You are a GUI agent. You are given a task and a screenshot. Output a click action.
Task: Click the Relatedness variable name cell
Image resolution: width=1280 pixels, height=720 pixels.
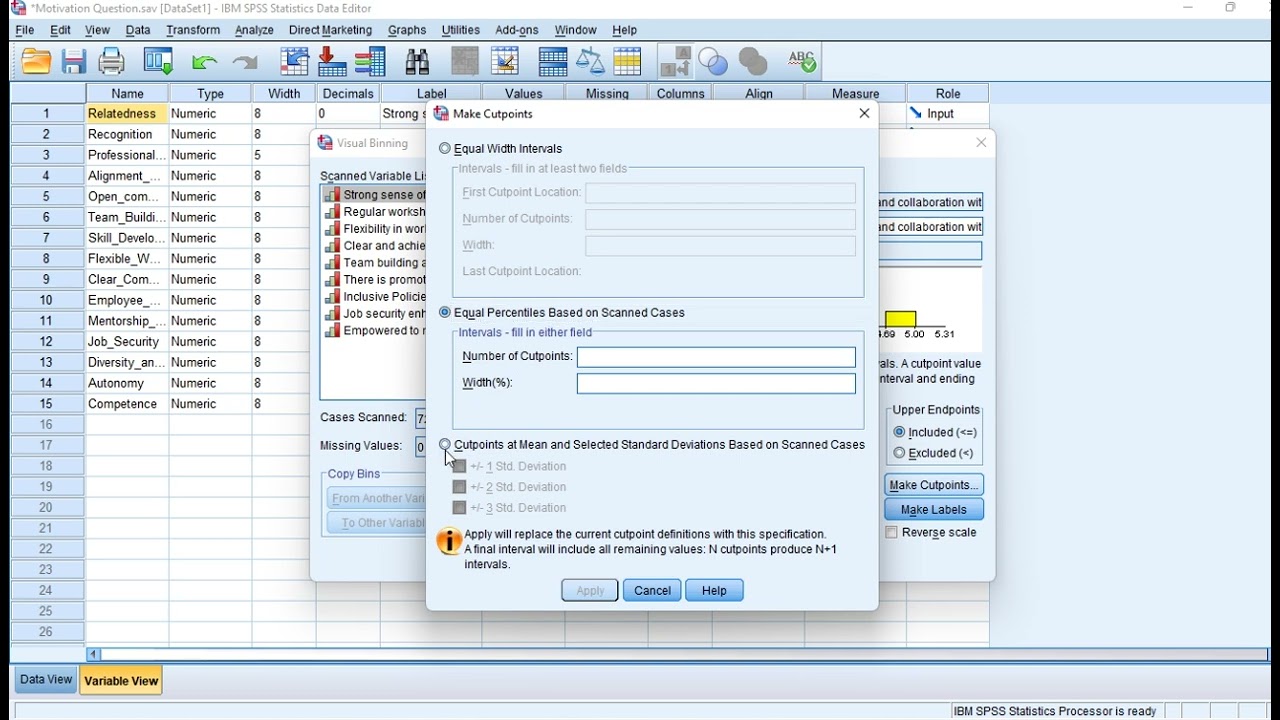point(127,114)
